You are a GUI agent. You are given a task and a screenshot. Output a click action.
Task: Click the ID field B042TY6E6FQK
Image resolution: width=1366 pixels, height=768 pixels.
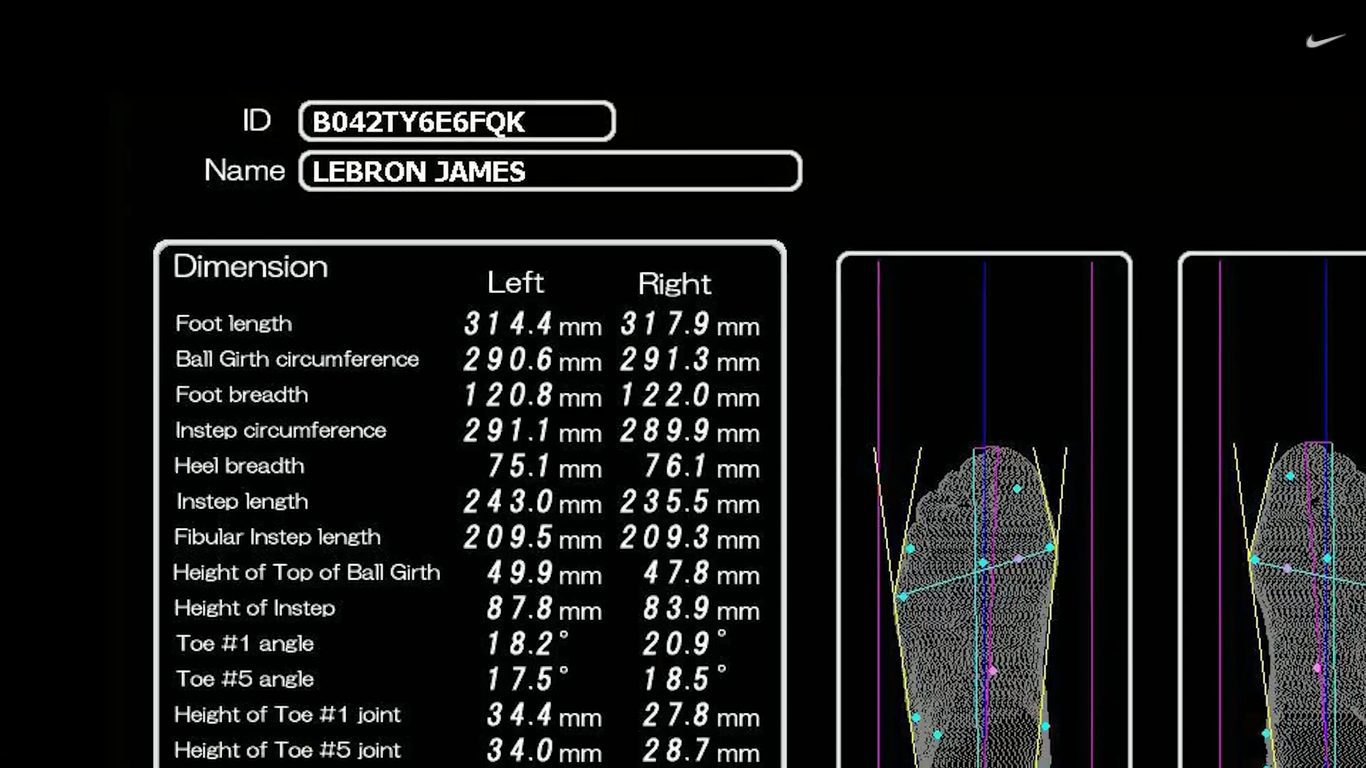[457, 122]
